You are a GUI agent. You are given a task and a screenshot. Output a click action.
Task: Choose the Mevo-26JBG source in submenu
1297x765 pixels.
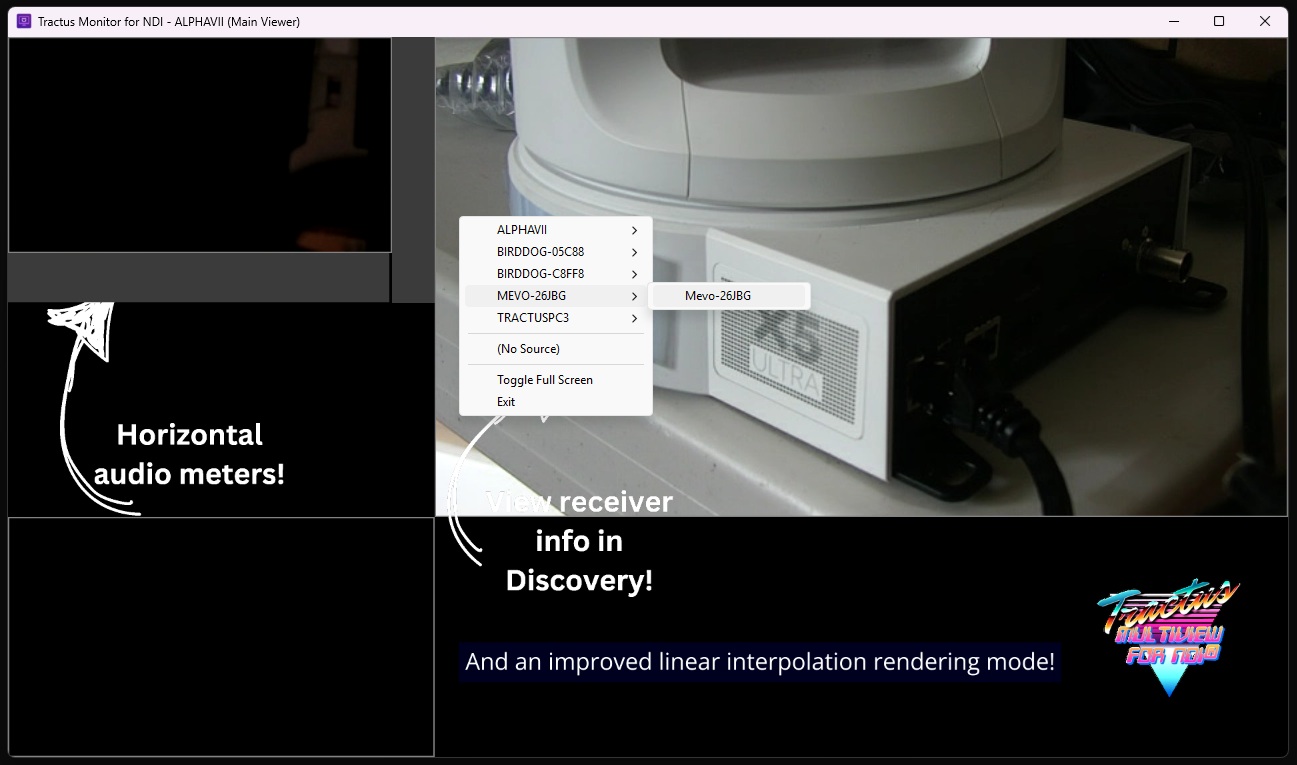pos(718,296)
